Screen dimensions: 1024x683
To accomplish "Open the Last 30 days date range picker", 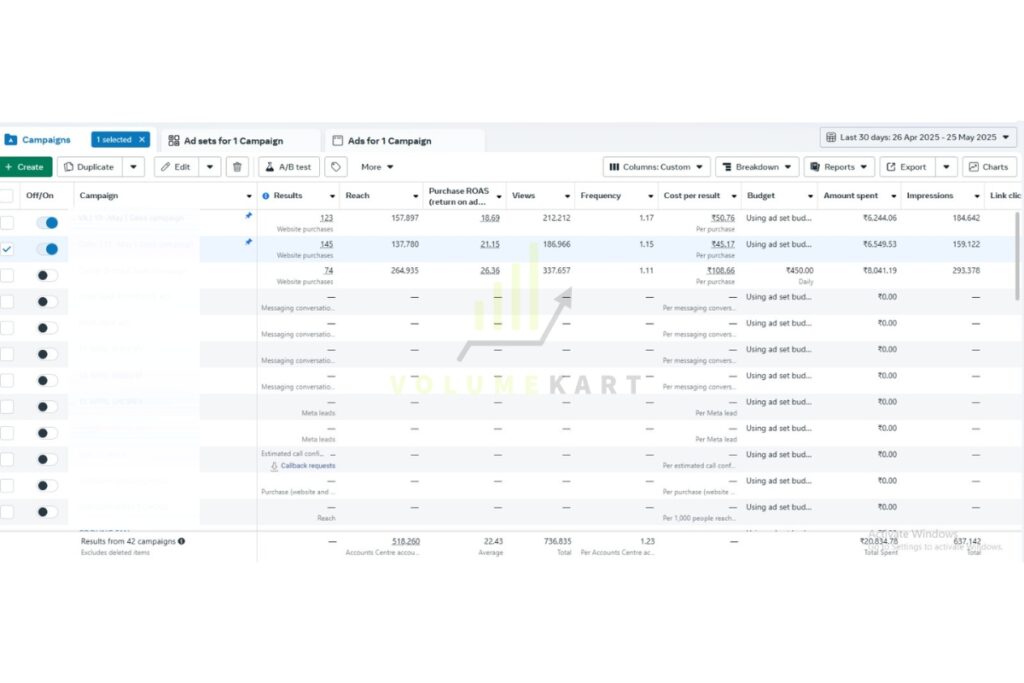I will pyautogui.click(x=918, y=137).
